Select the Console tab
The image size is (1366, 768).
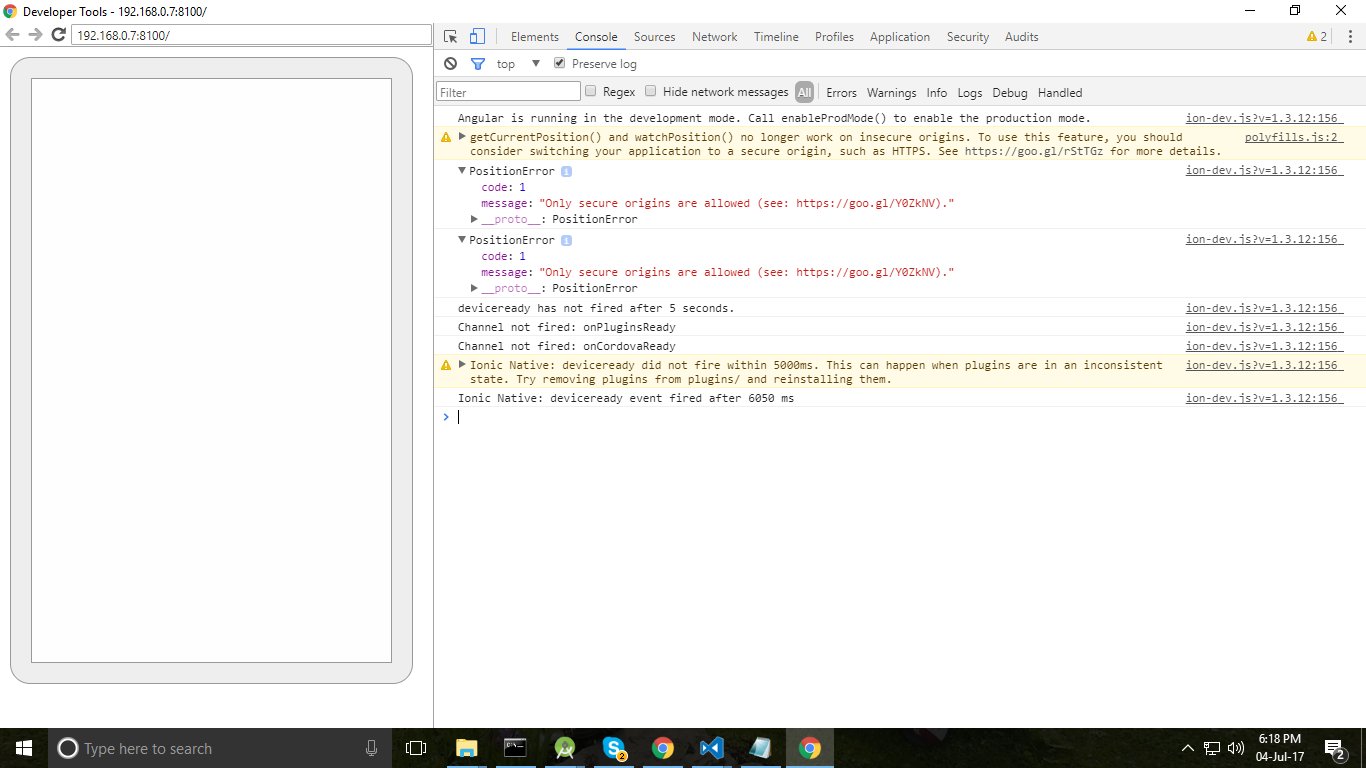596,37
